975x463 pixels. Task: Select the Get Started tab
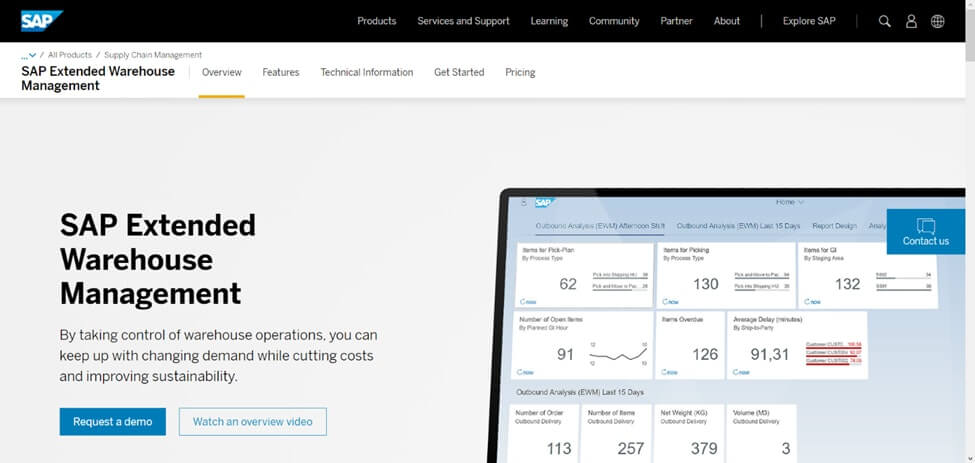[x=459, y=72]
